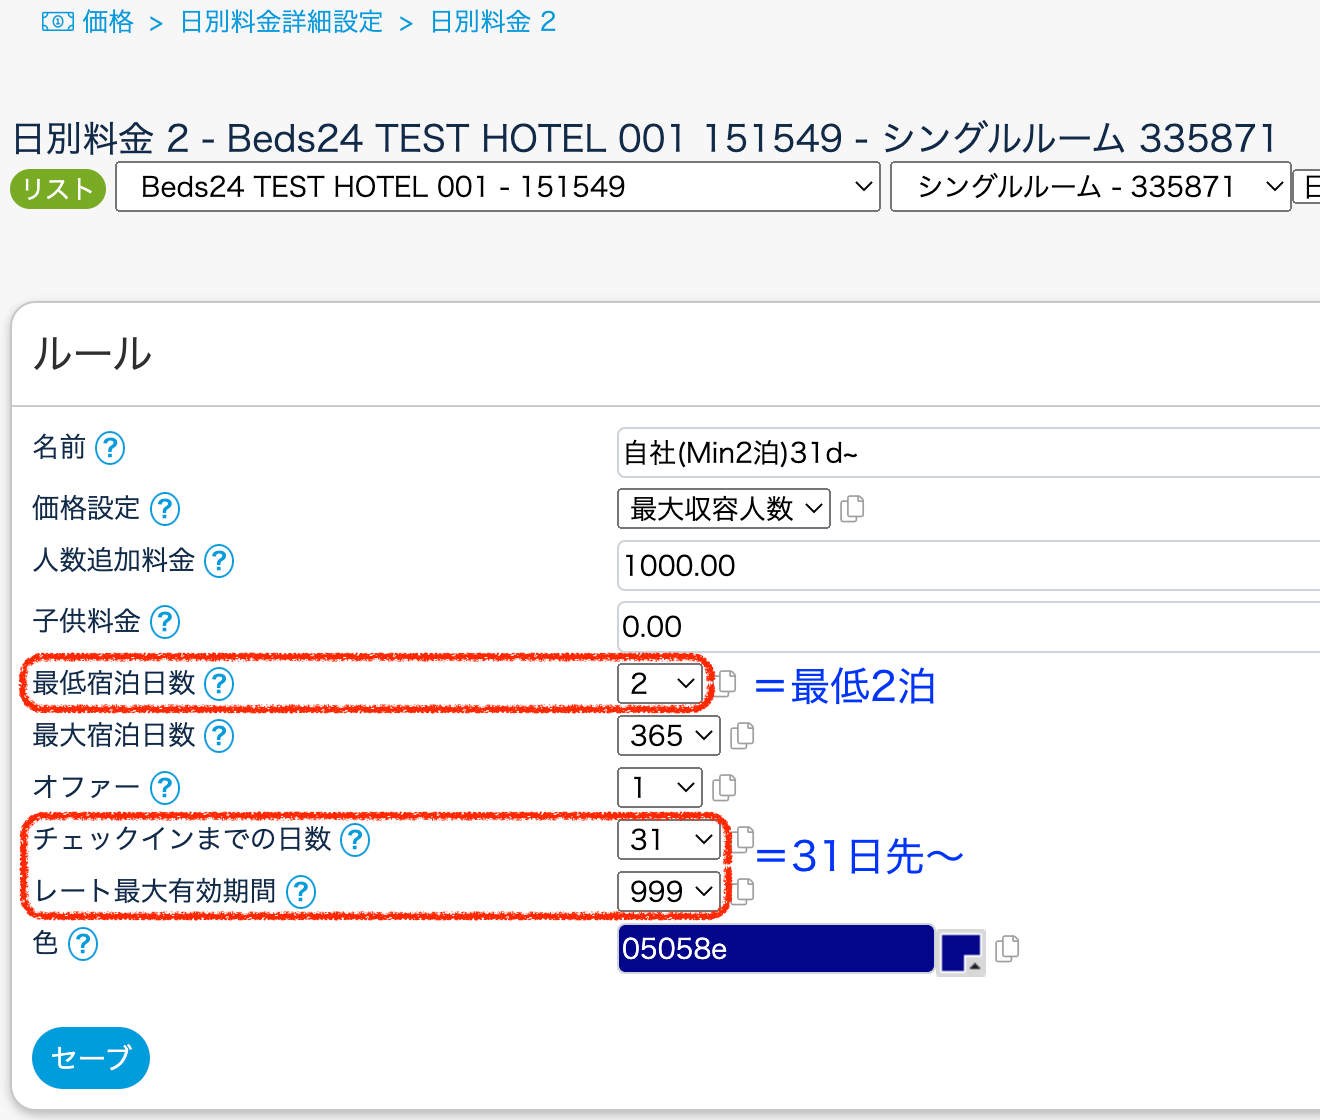Open the Beds24 TEST HOTEL property selector
1320x1120 pixels.
click(x=498, y=187)
